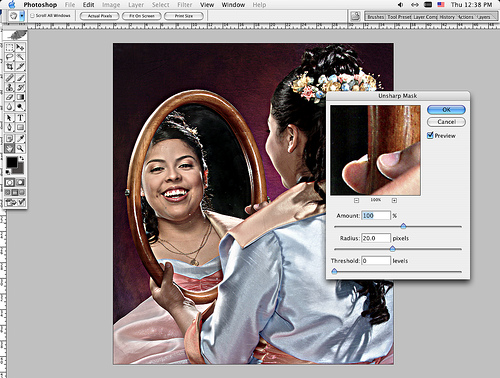500x378 pixels.
Task: Choose the Eyedropper tool
Action: [20, 138]
